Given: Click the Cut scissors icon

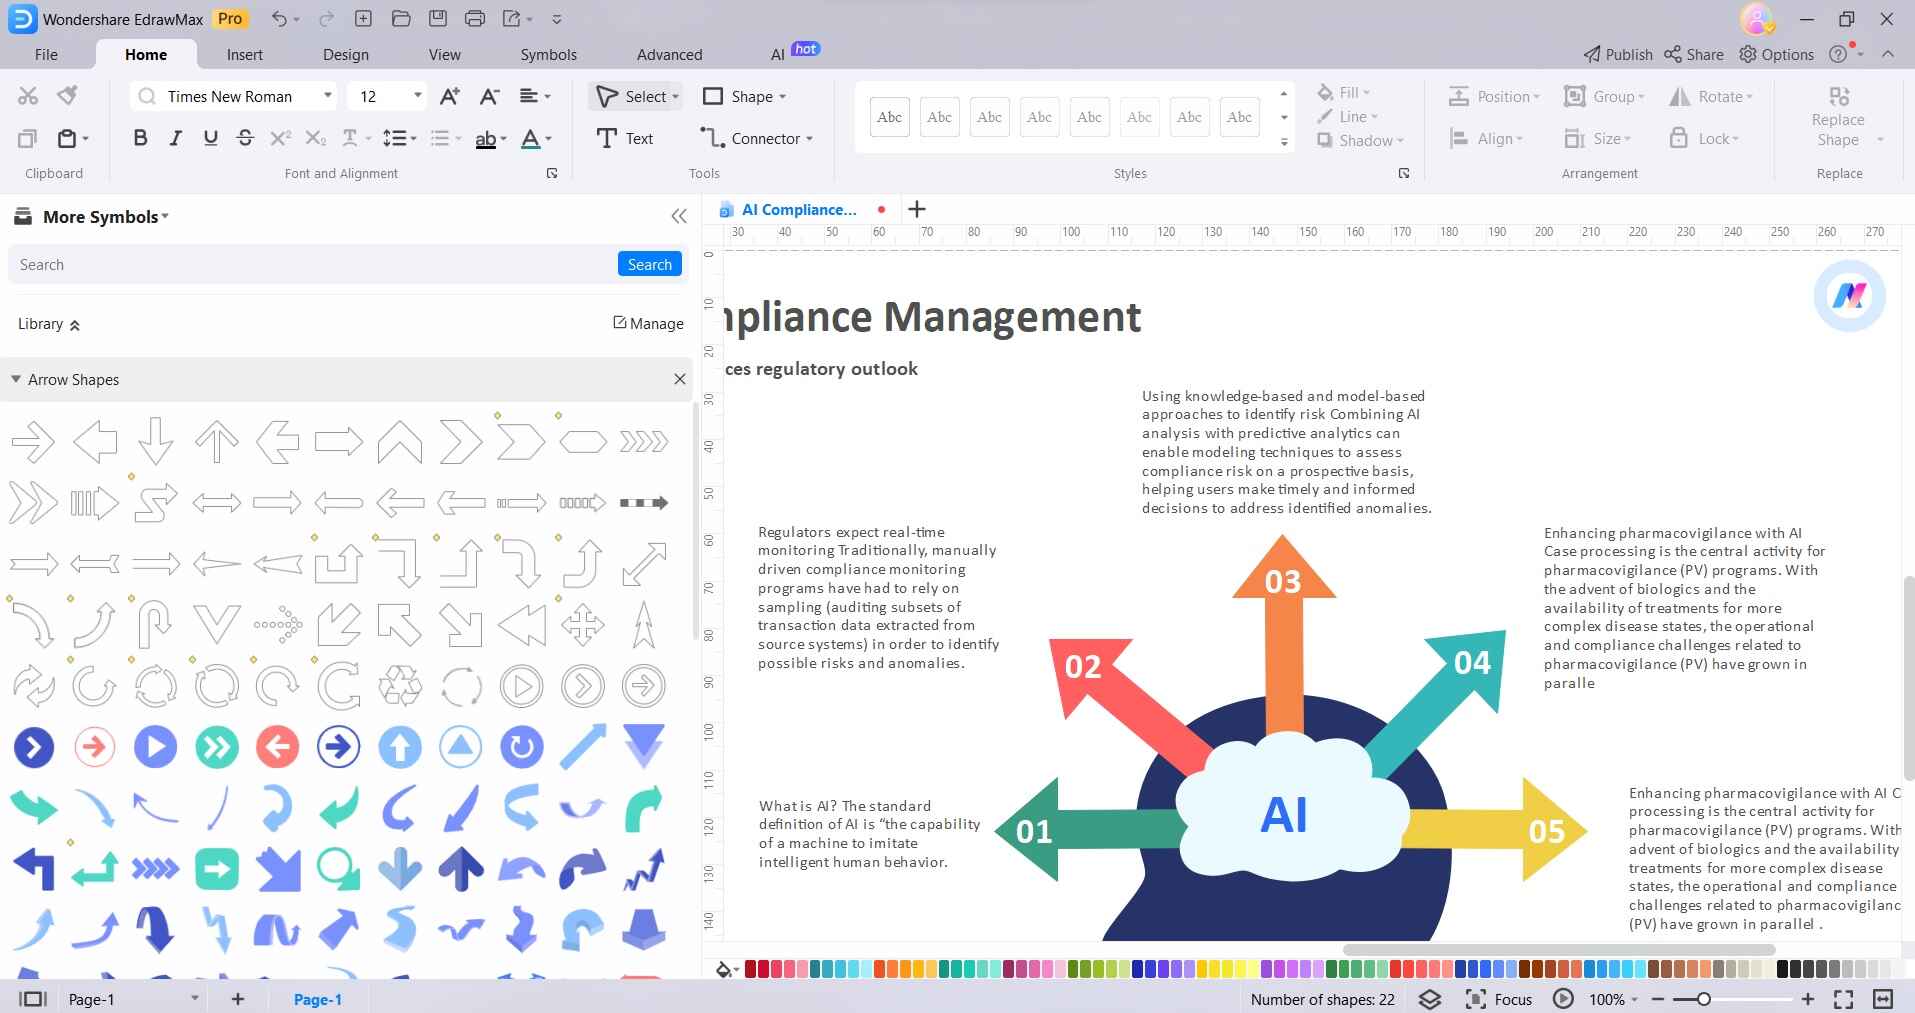Looking at the screenshot, I should click(28, 96).
